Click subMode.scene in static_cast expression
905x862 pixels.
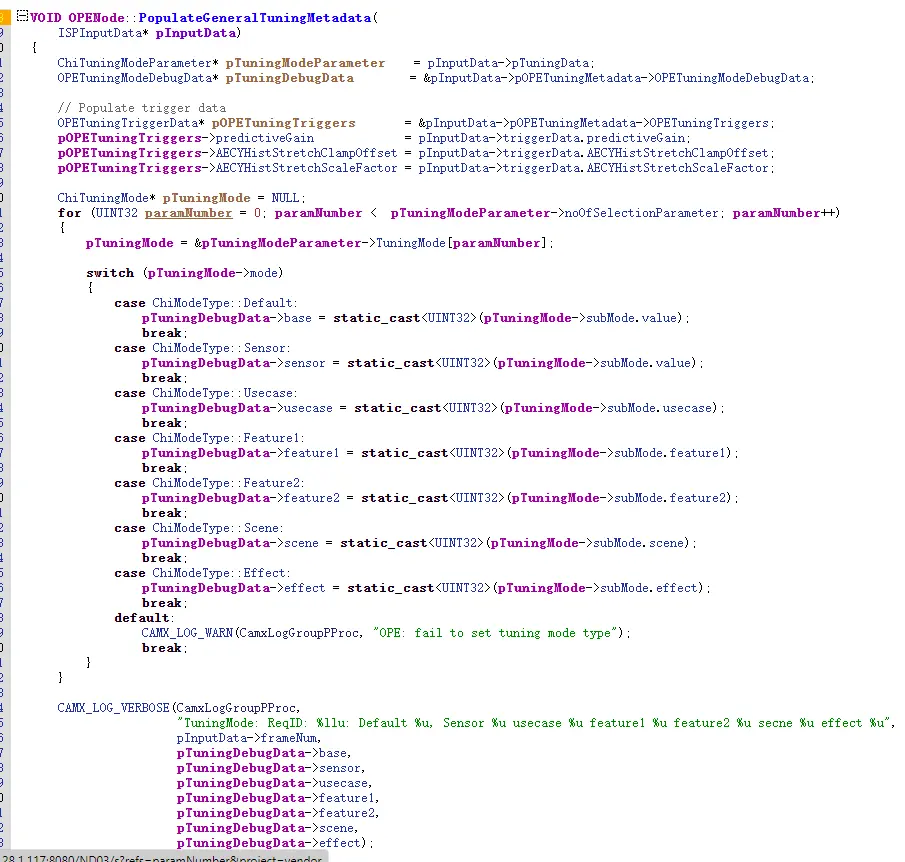pyautogui.click(x=638, y=543)
